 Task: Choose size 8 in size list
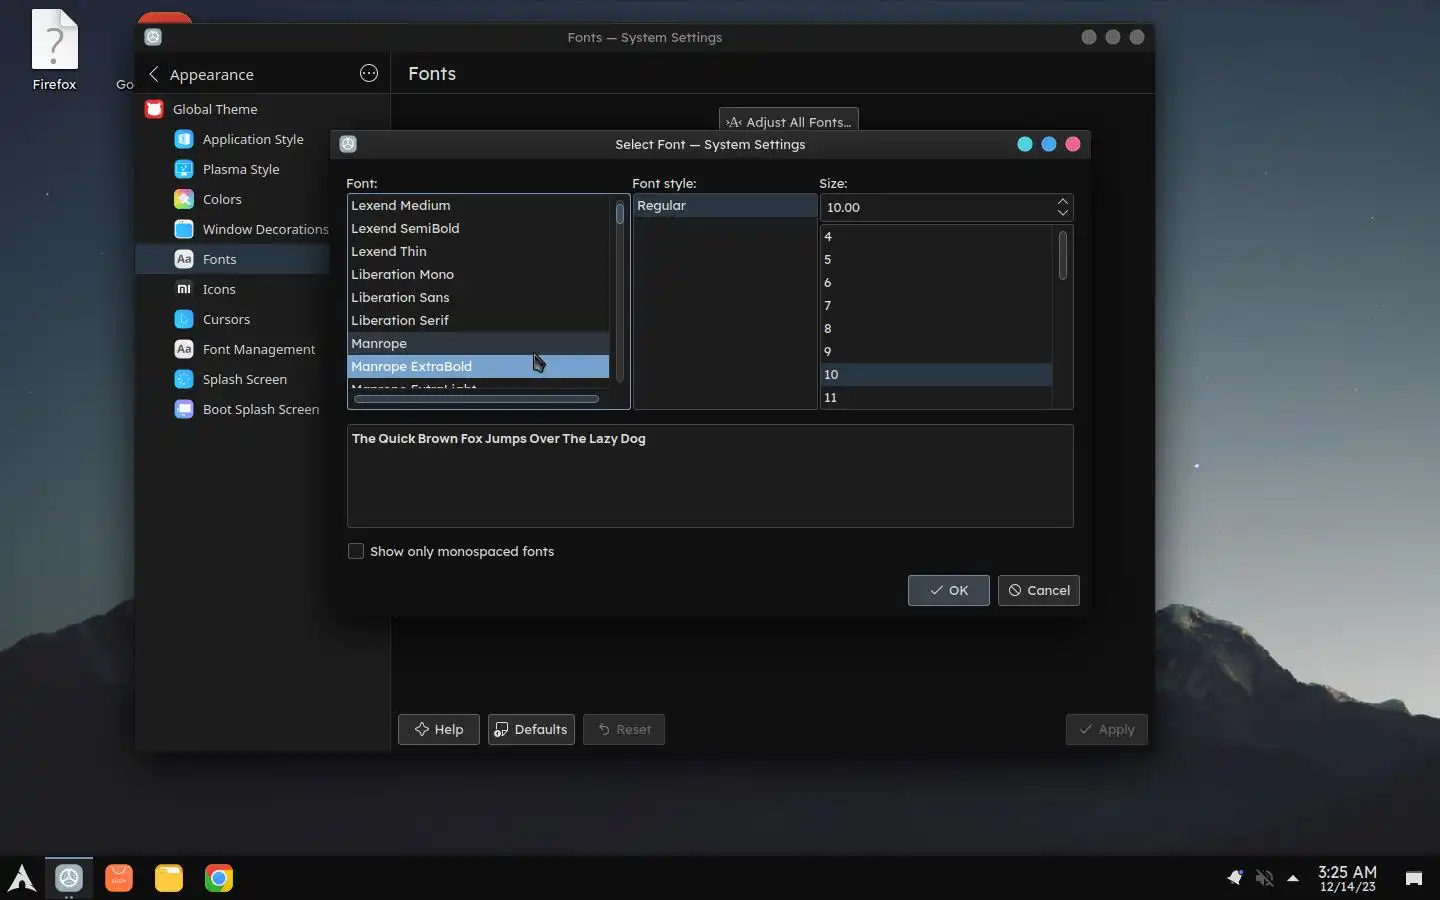[x=936, y=328]
